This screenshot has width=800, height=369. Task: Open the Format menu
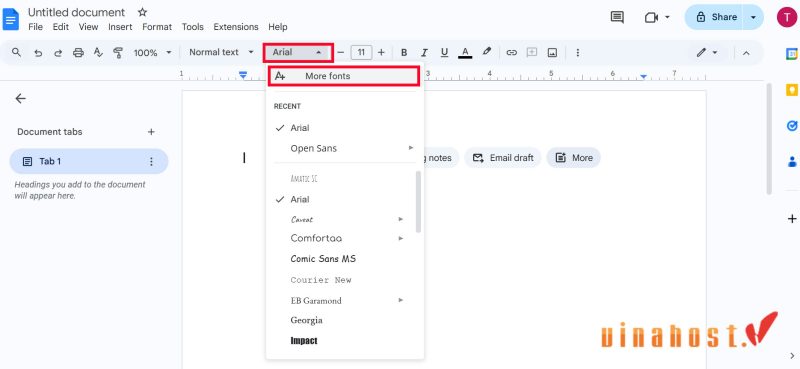coord(157,27)
